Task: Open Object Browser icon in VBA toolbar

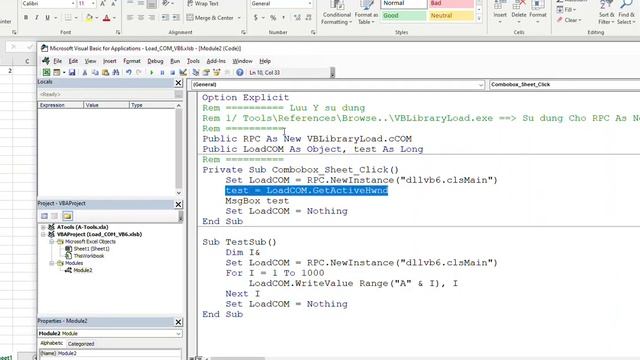Action: tap(216, 73)
